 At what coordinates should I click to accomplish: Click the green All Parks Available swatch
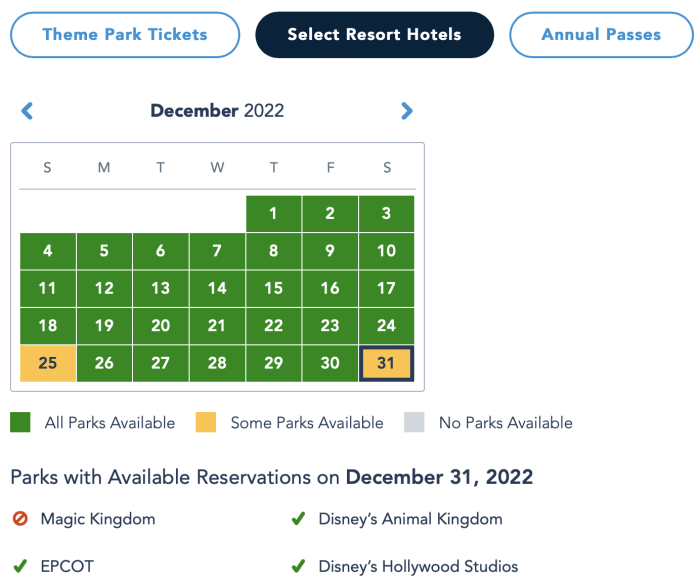point(20,422)
